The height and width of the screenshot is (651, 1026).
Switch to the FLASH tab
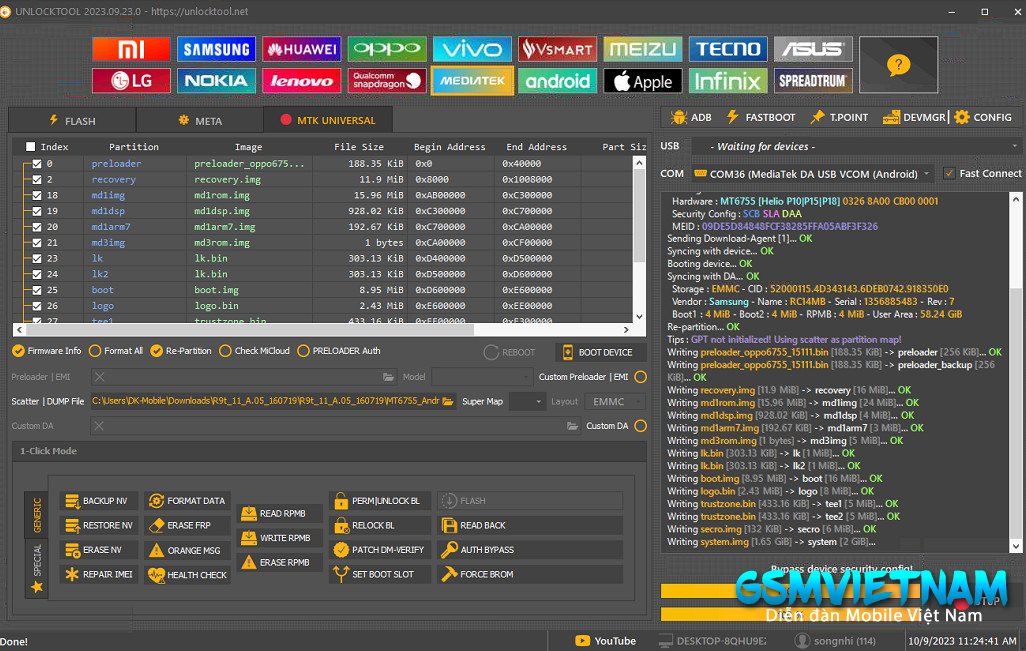[72, 120]
